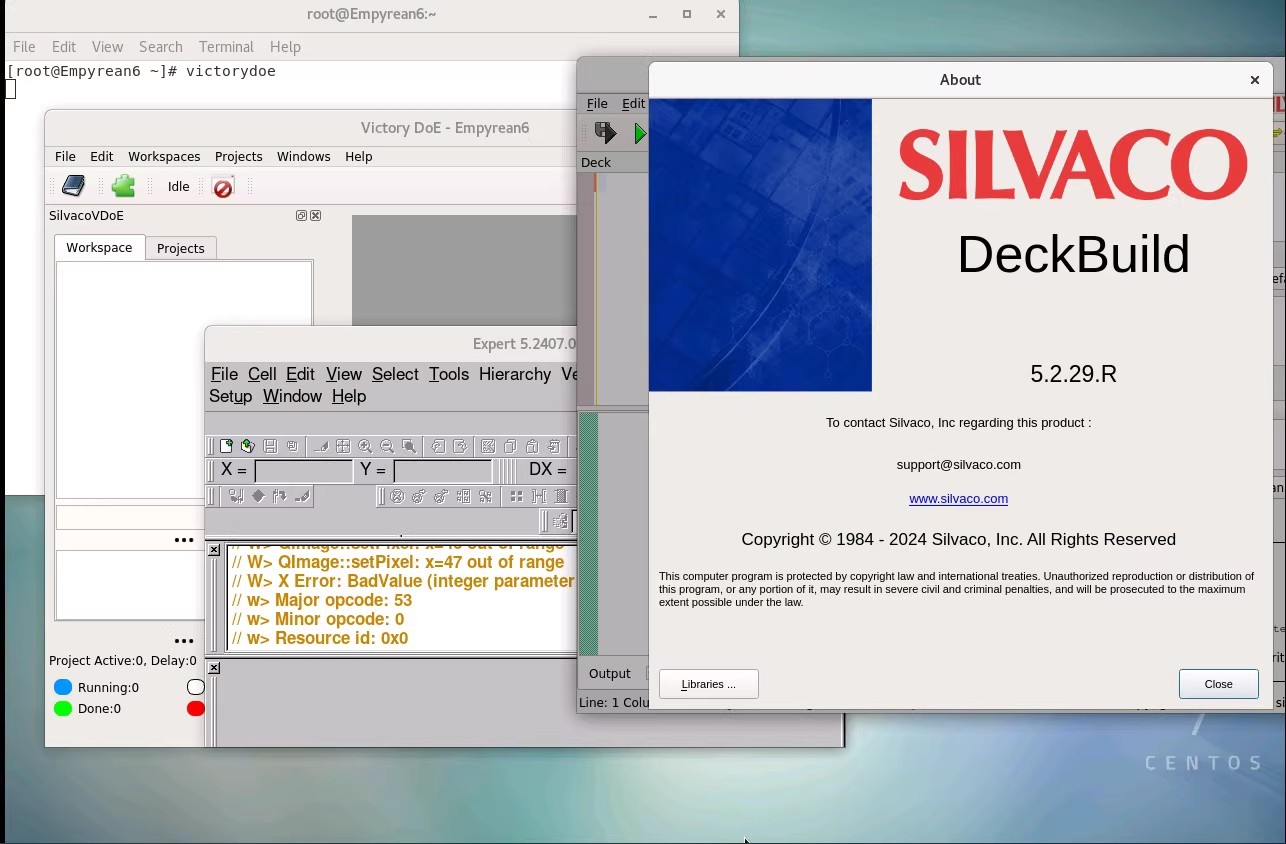The image size is (1286, 844).
Task: Close the About dialog with X
Action: tap(1254, 80)
